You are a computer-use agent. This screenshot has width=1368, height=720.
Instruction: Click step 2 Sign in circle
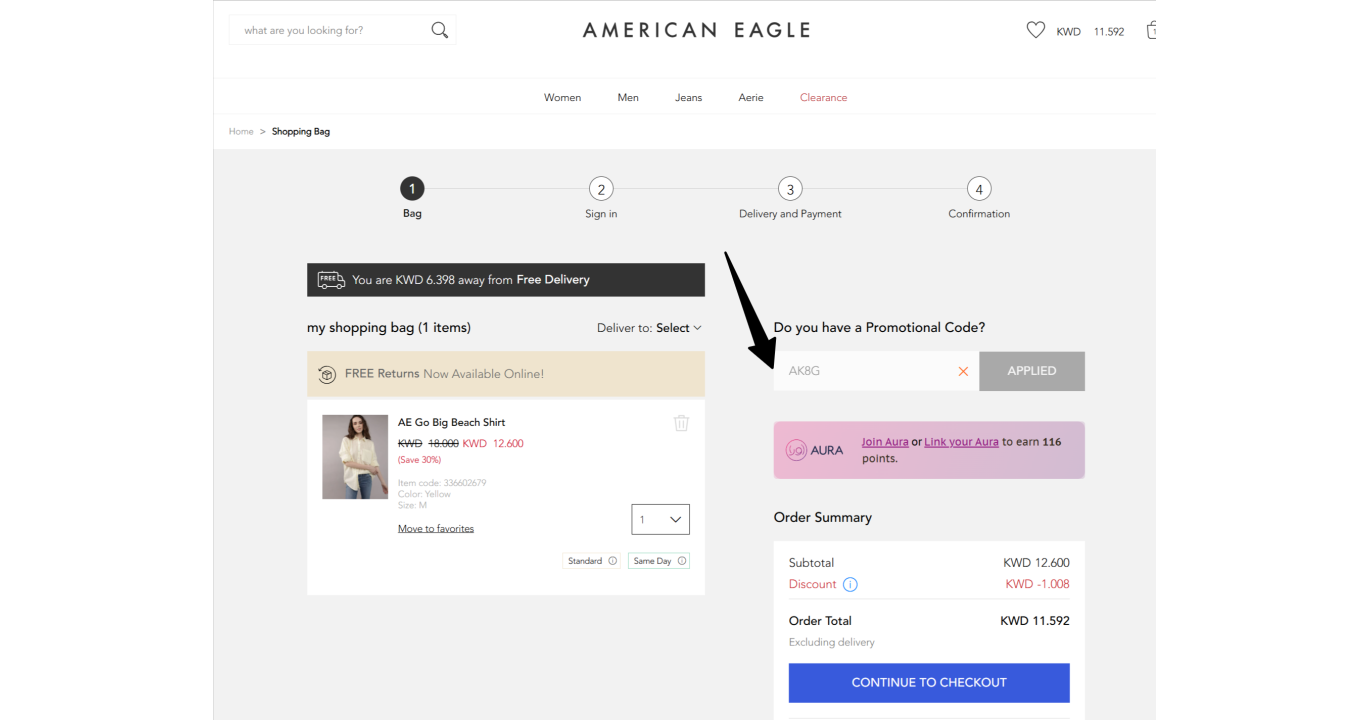pos(600,189)
